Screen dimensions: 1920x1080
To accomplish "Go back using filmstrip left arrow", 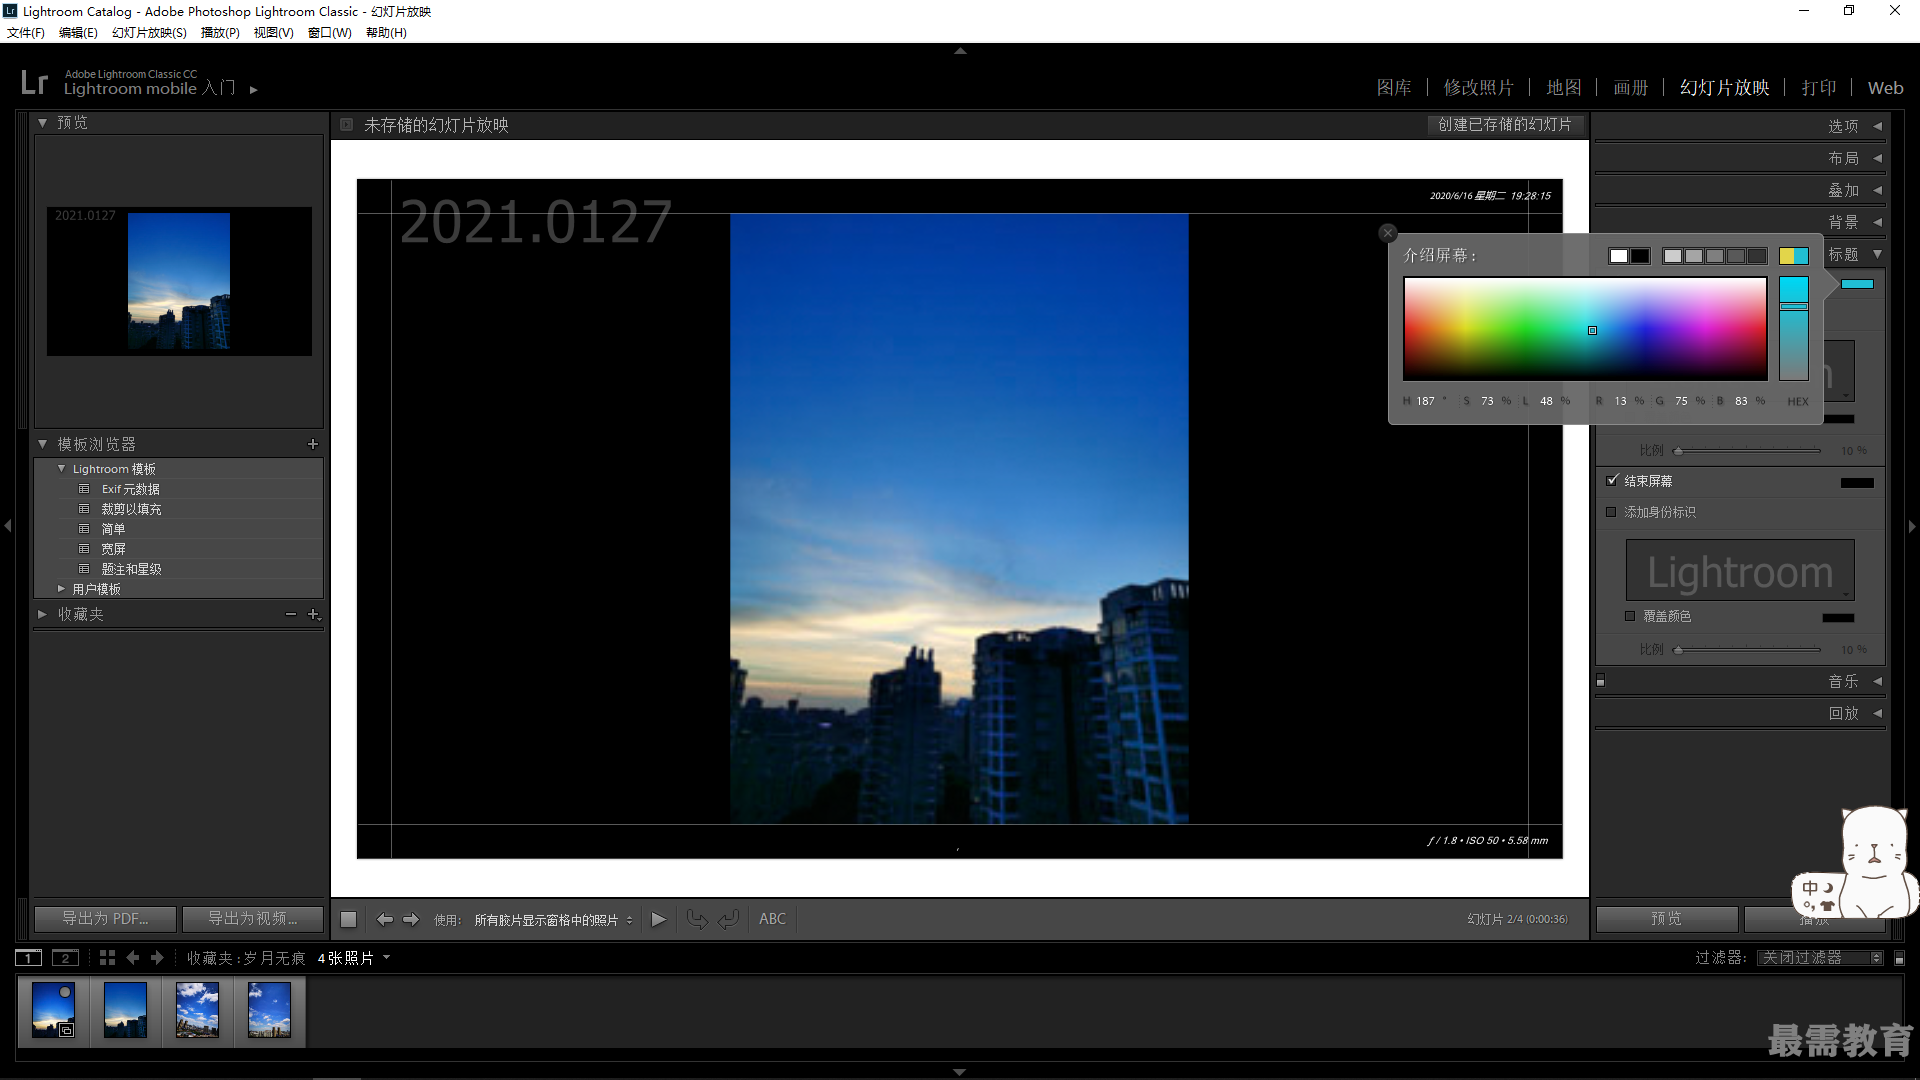I will click(133, 958).
